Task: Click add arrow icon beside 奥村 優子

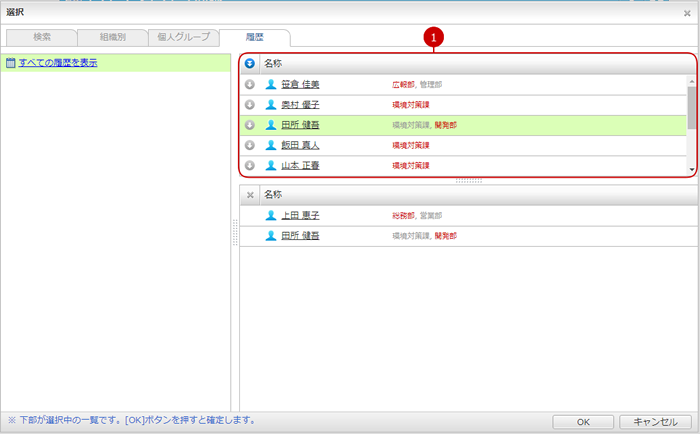Action: (250, 104)
